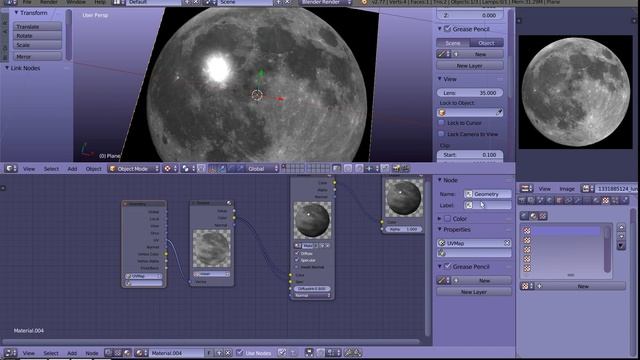
Task: Click the snap magnet icon in node editor header
Action: 320,353
